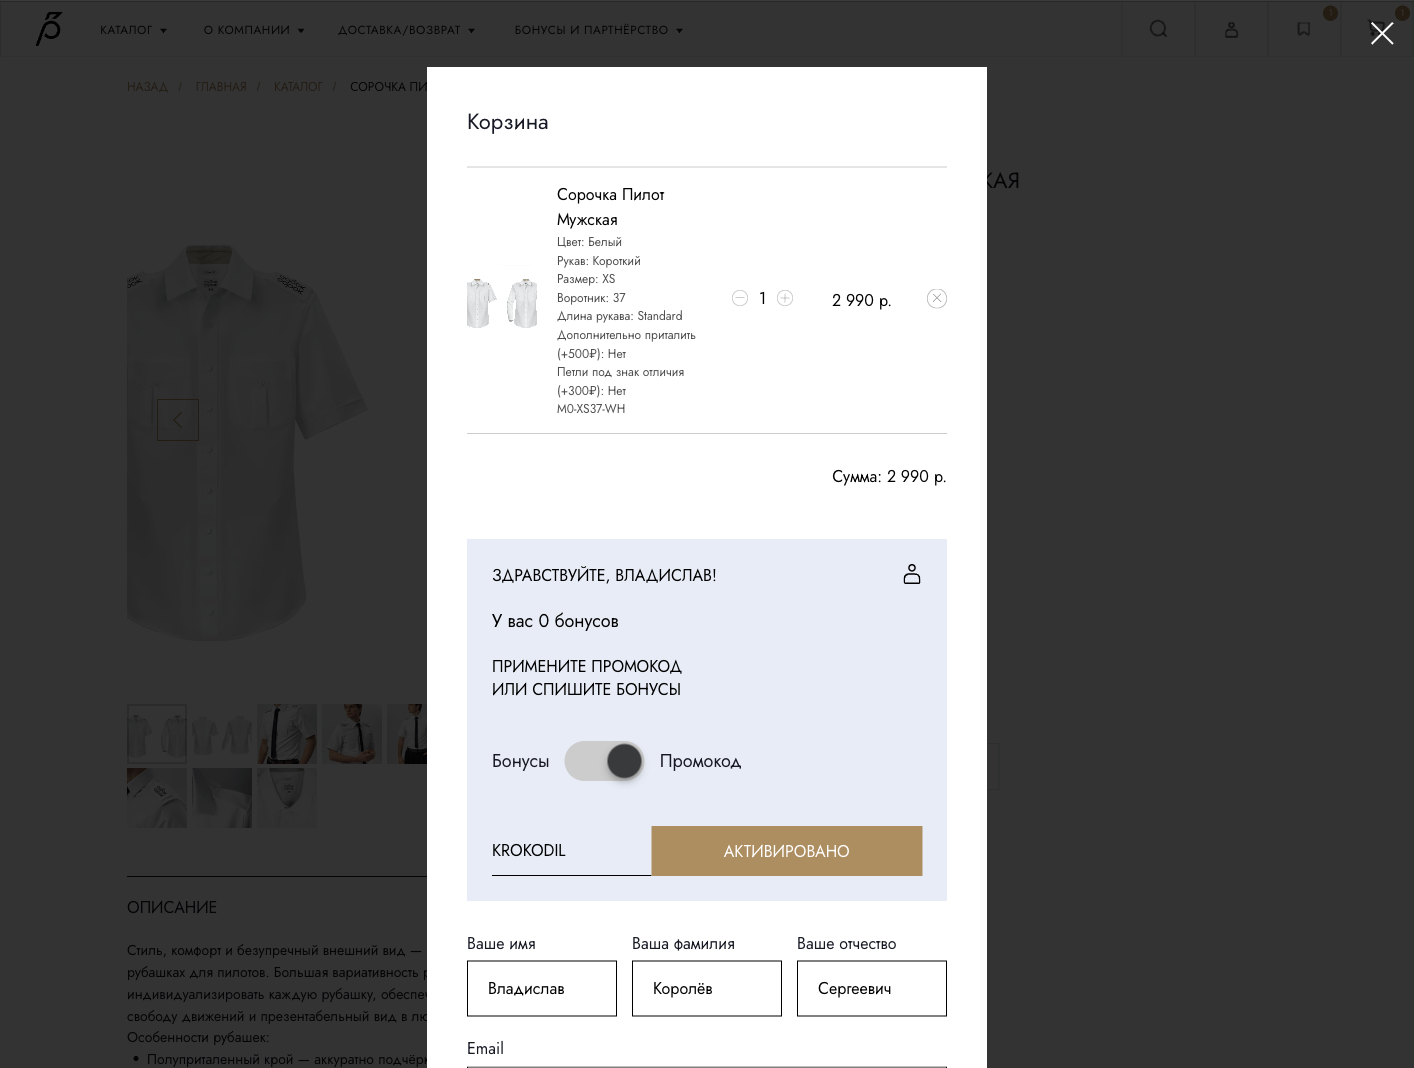Screen dimensions: 1414x1068
Task: Open the first cart product thumbnail
Action: point(481,303)
